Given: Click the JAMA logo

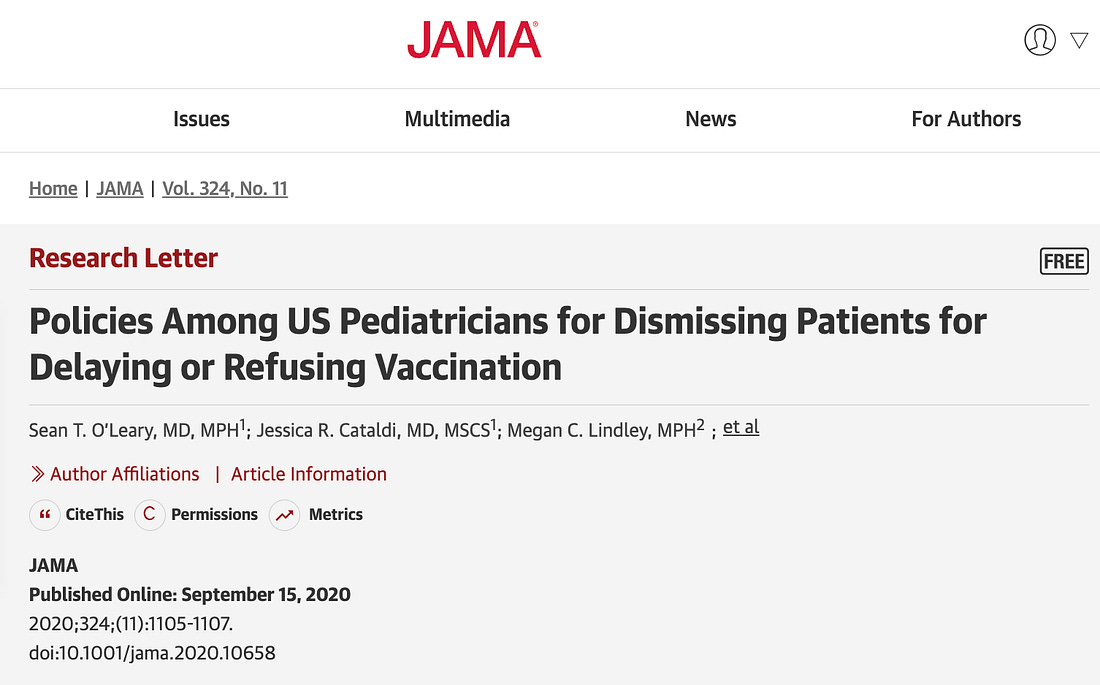Looking at the screenshot, I should [474, 40].
